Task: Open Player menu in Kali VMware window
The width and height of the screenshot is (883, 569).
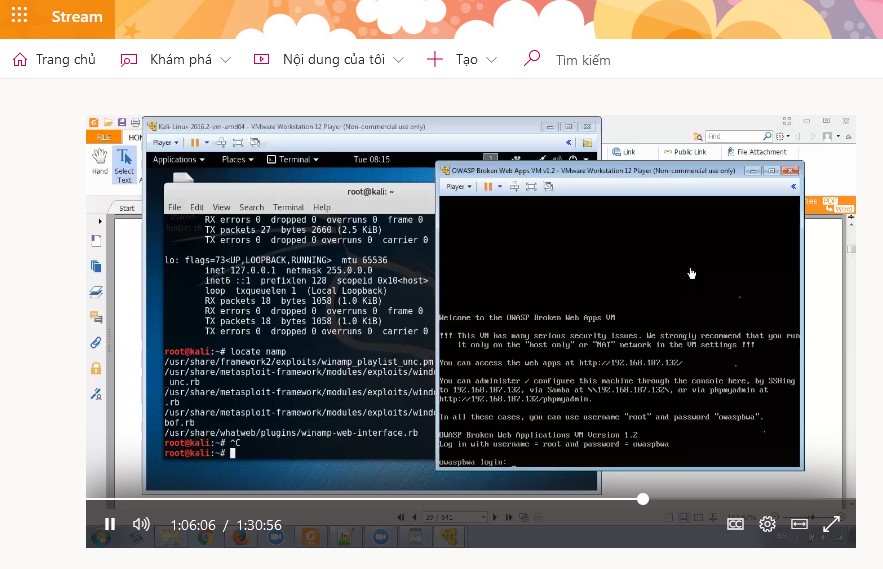Action: [166, 143]
